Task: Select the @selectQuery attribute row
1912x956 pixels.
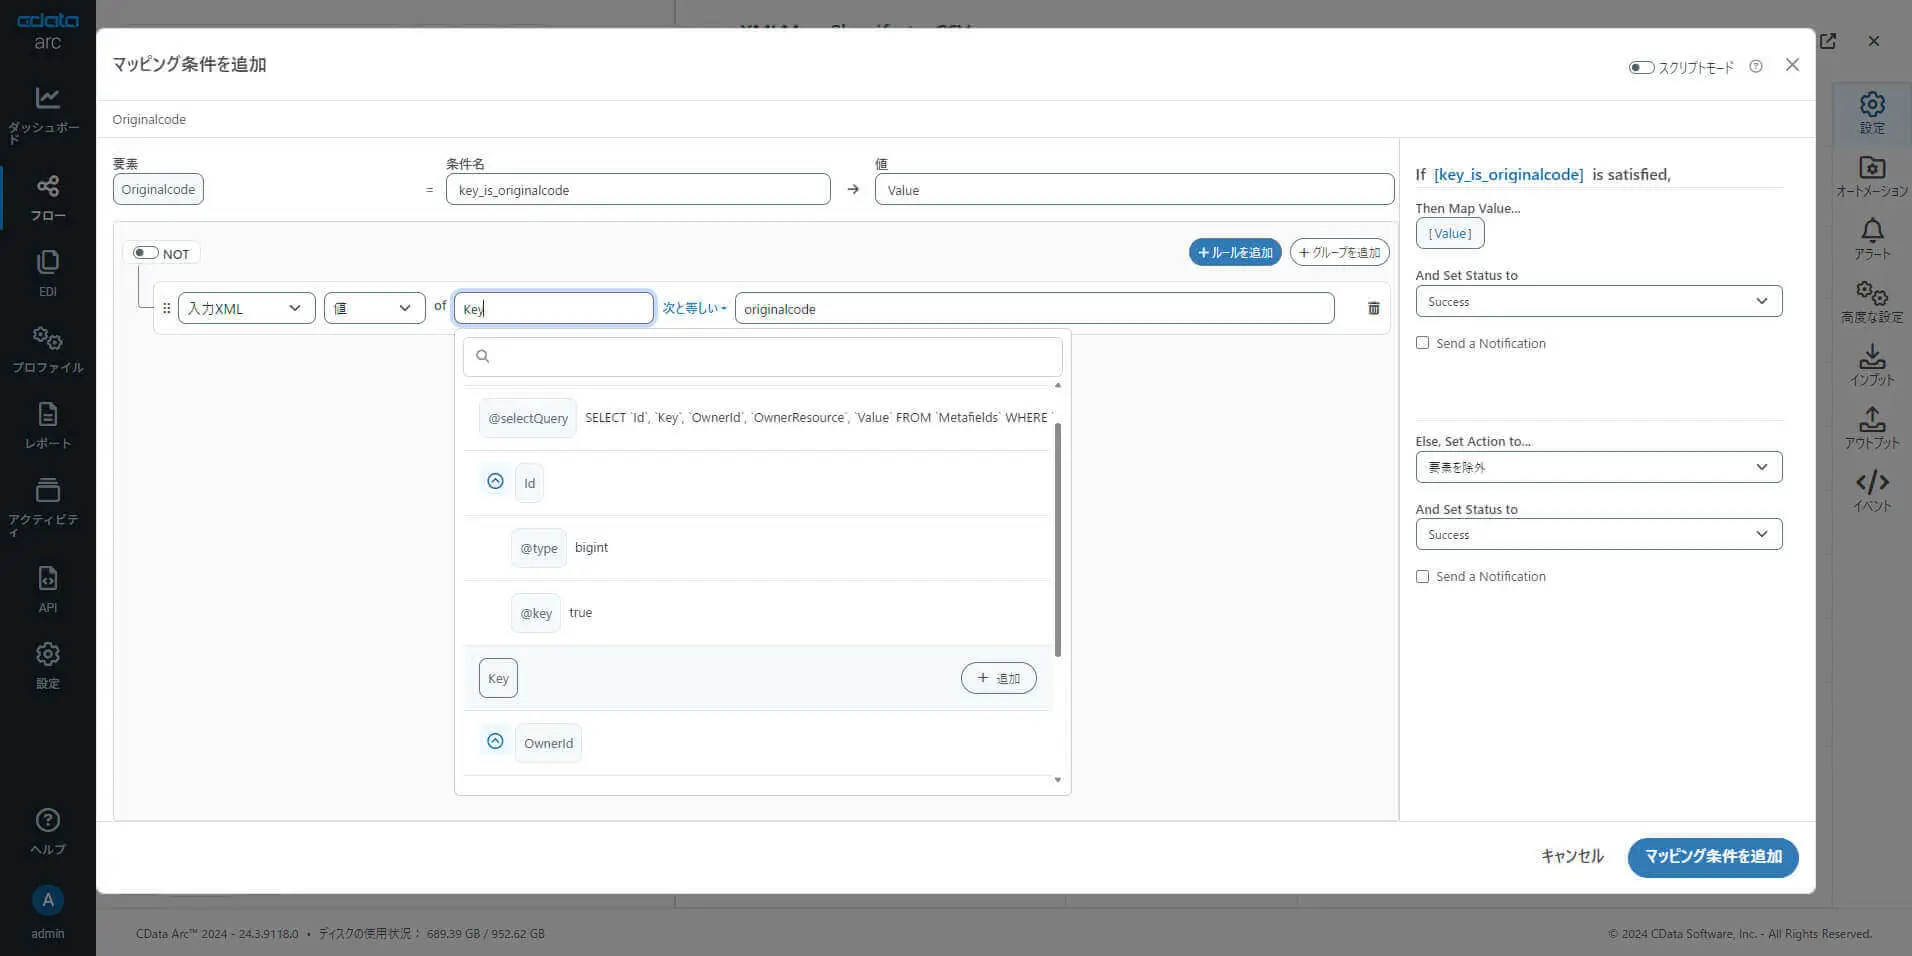Action: [x=758, y=418]
